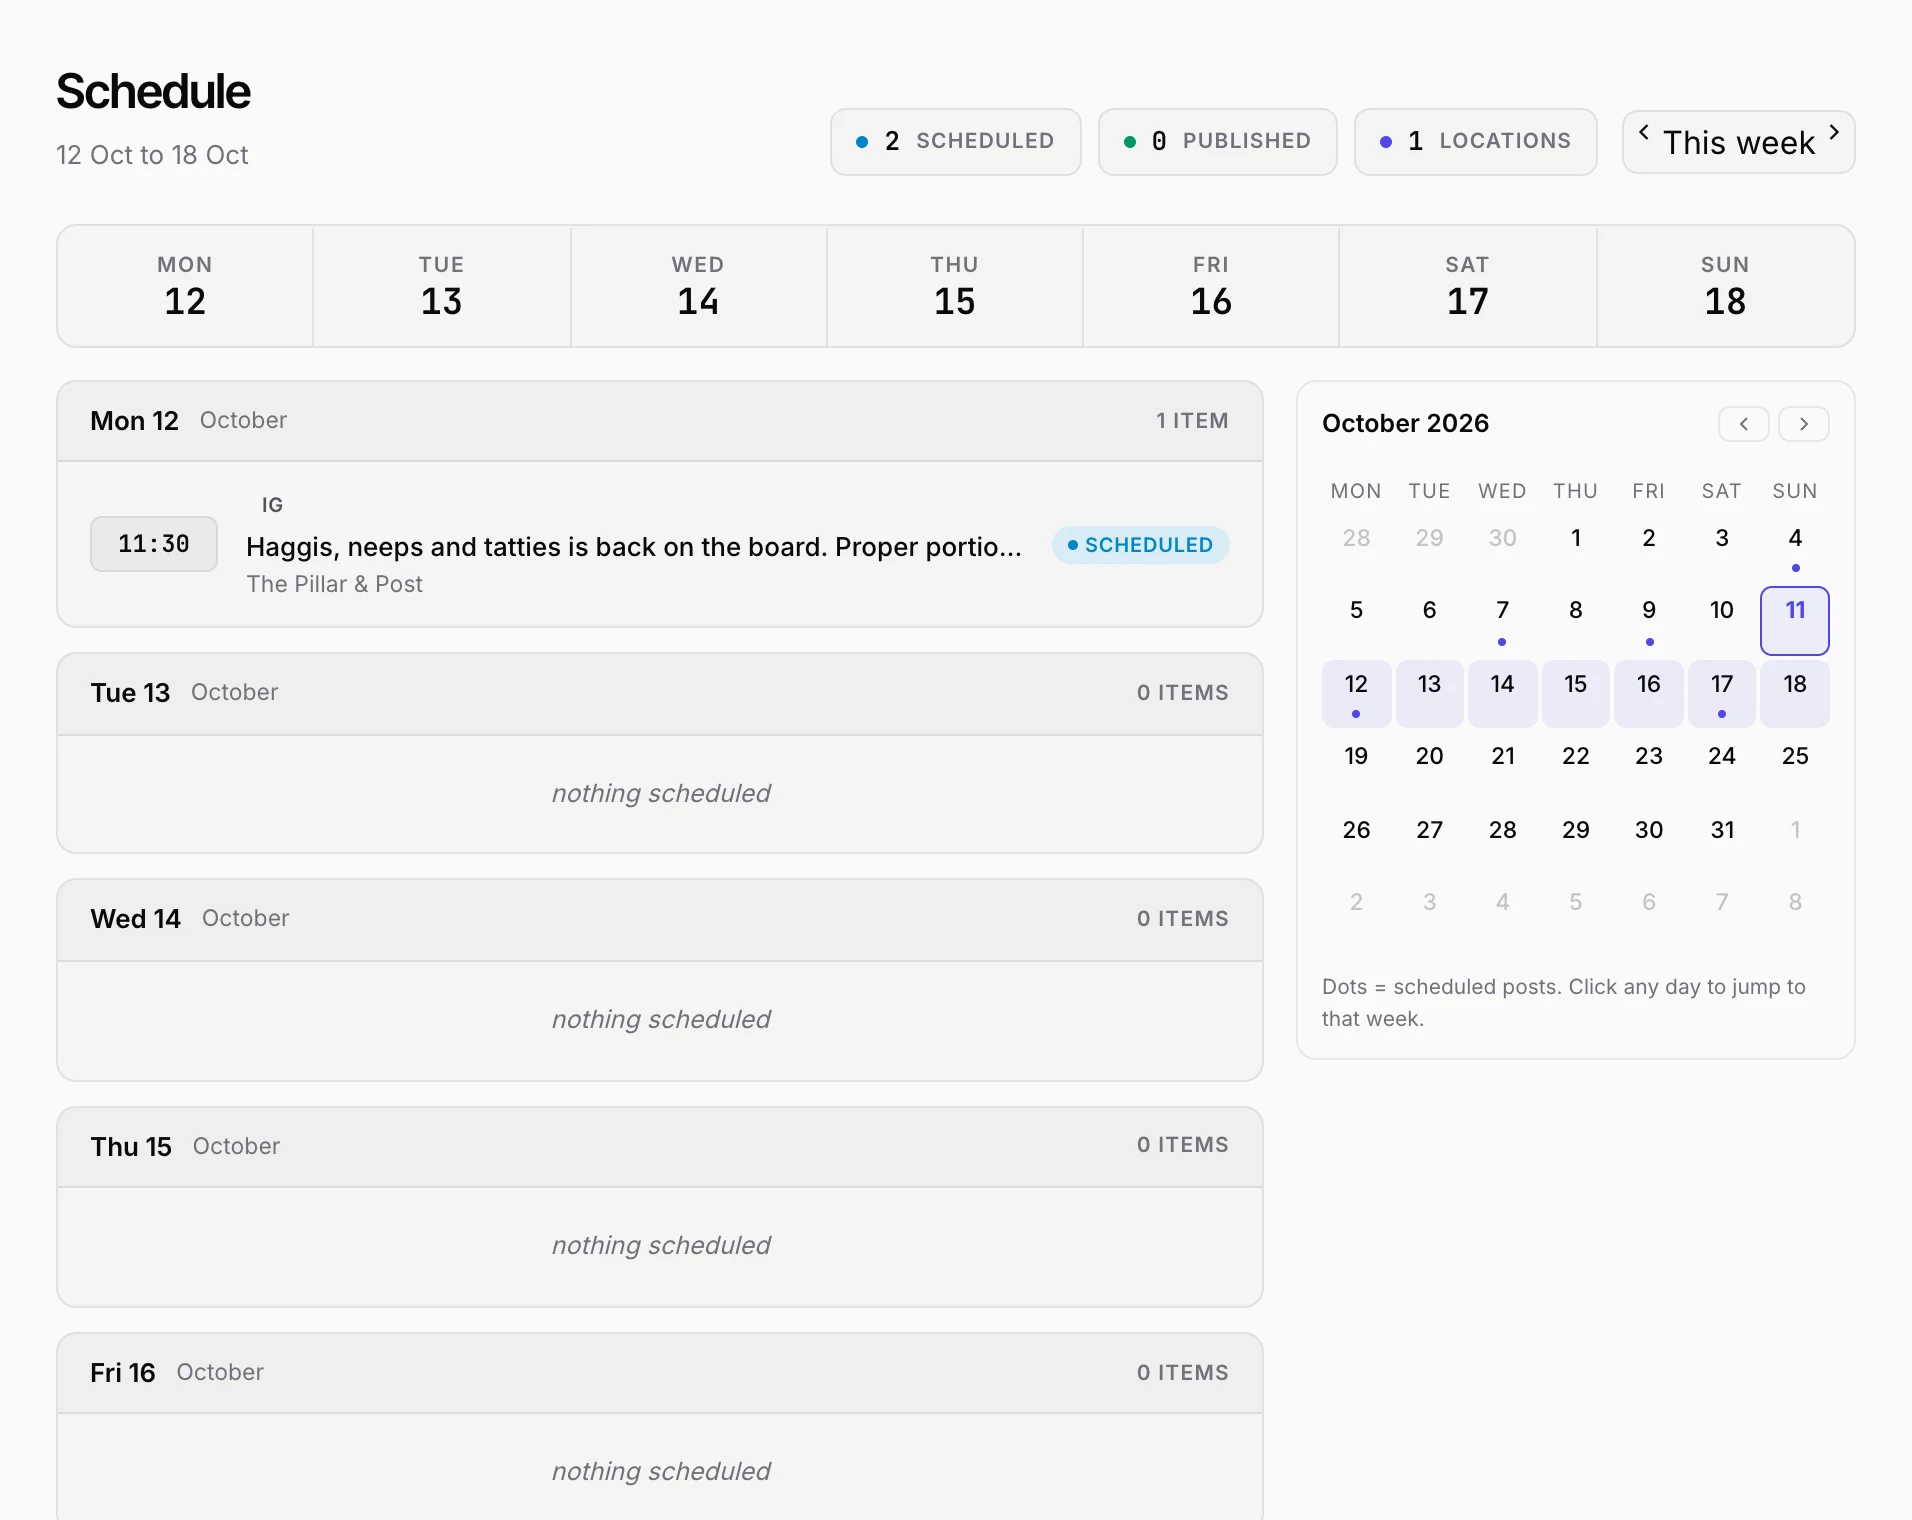Click The Pillar & Post location name
Image resolution: width=1912 pixels, height=1520 pixels.
[x=335, y=584]
